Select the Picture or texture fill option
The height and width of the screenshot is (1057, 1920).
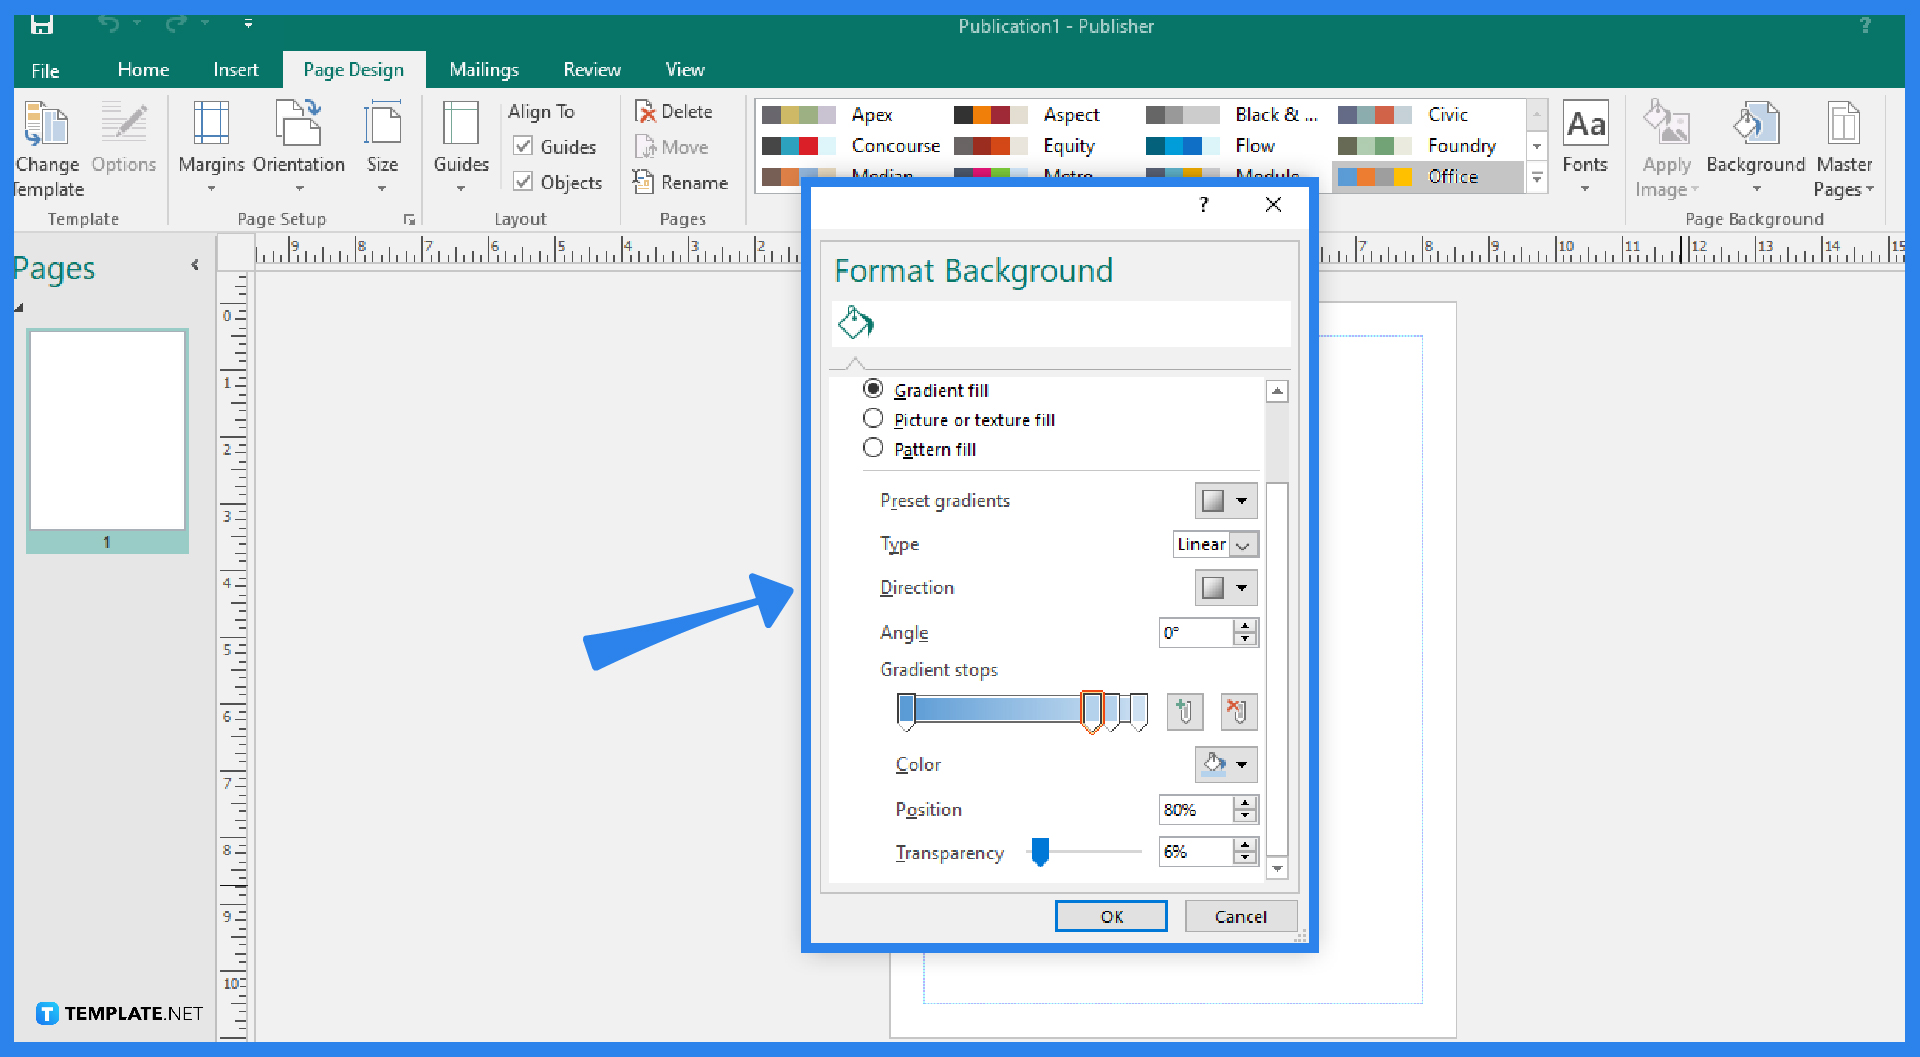tap(873, 418)
